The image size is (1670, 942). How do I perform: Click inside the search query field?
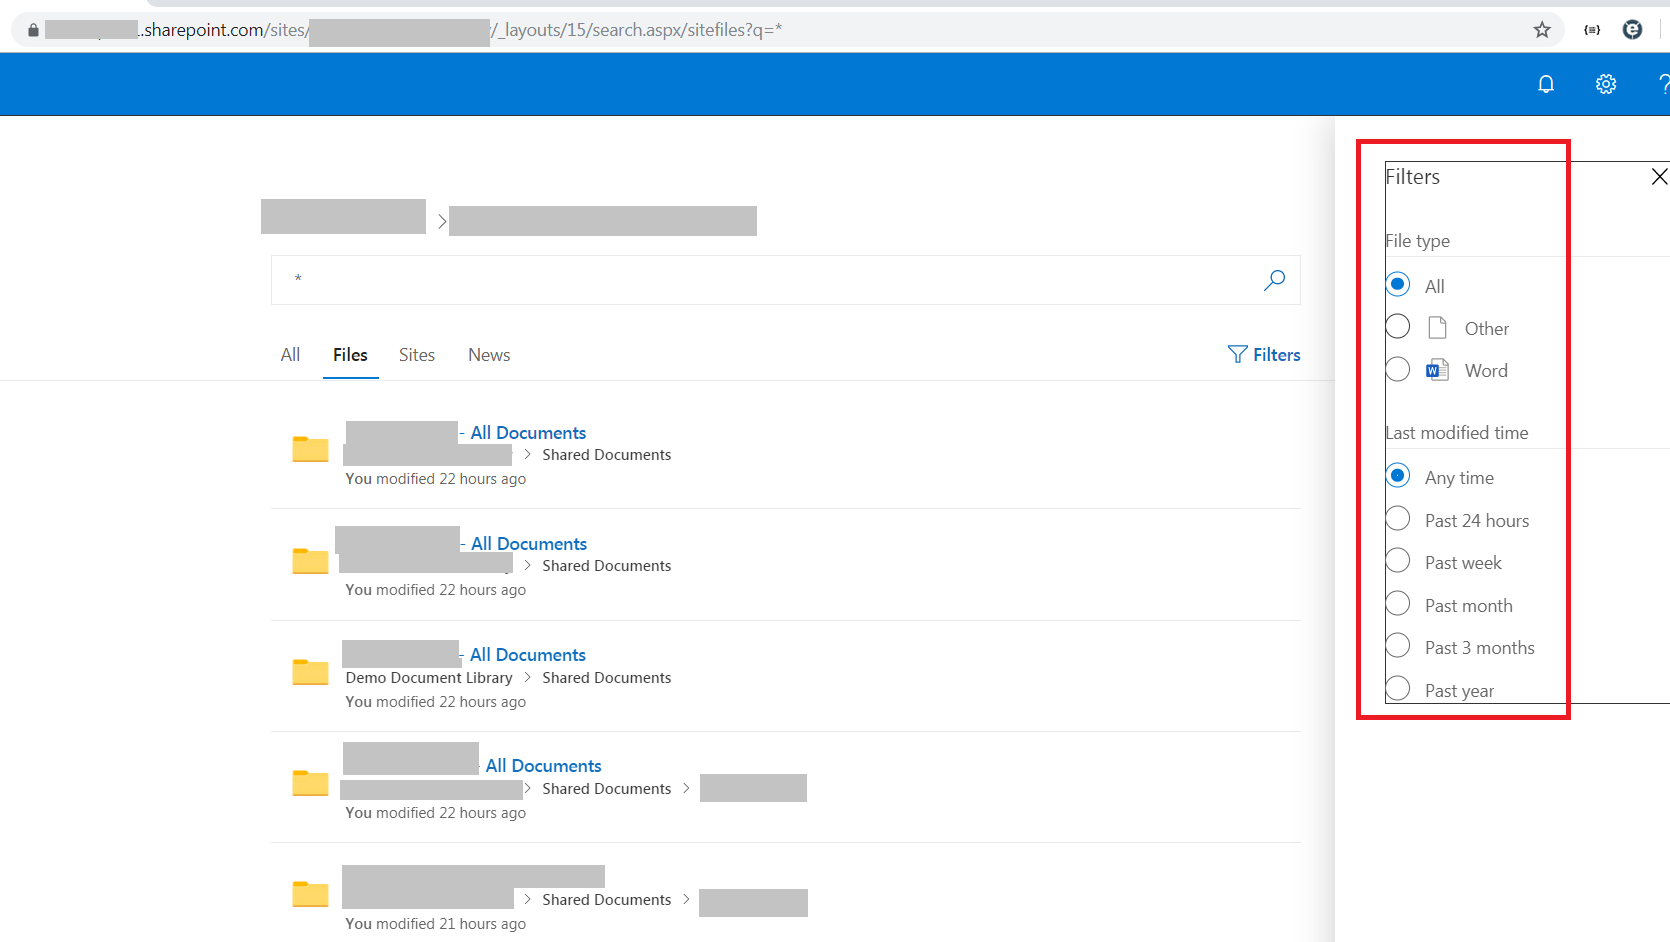[x=700, y=280]
